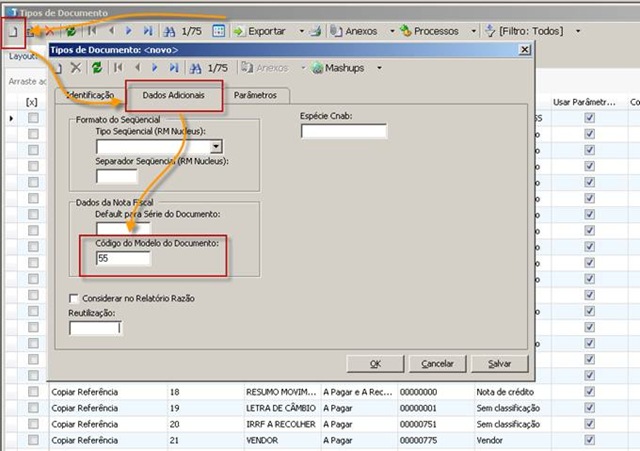Select the IRRF A RECOLHER cell
The image size is (640, 451).
coord(281,424)
